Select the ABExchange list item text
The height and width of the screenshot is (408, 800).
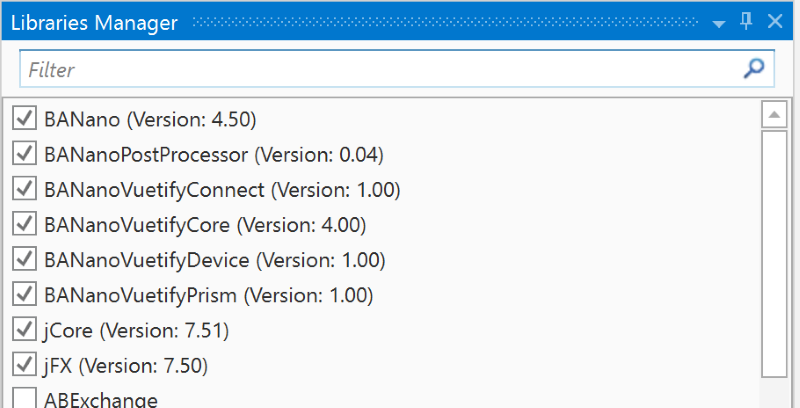[100, 399]
